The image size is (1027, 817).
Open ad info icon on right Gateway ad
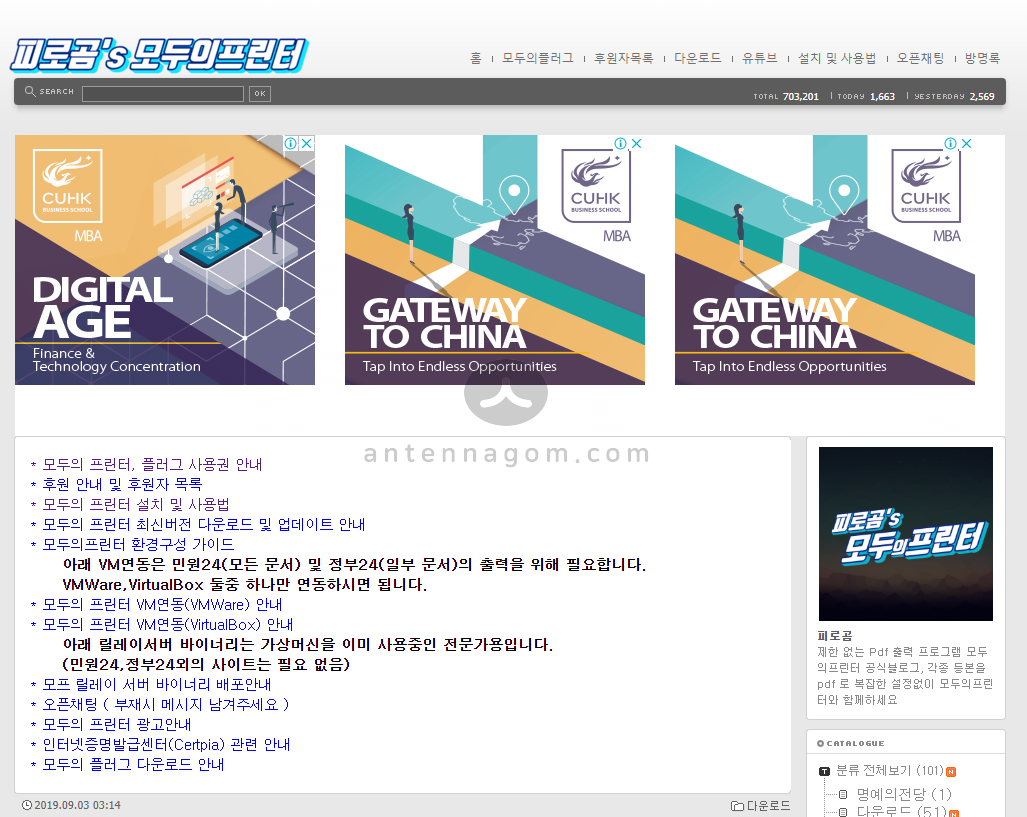tap(950, 143)
